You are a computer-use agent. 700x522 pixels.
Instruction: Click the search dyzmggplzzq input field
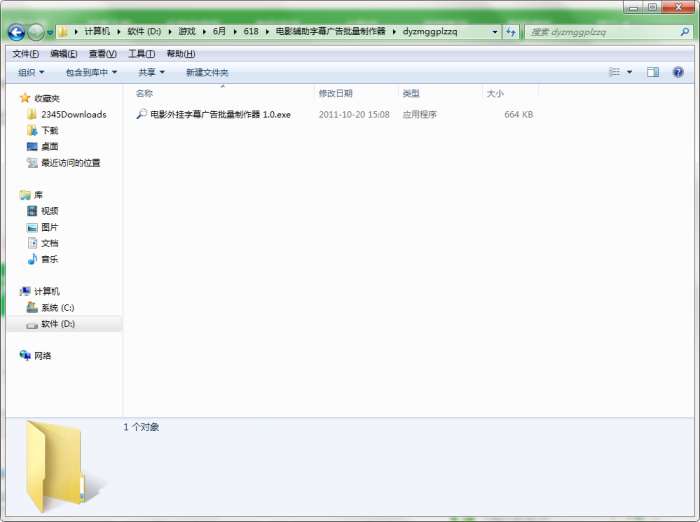602,32
